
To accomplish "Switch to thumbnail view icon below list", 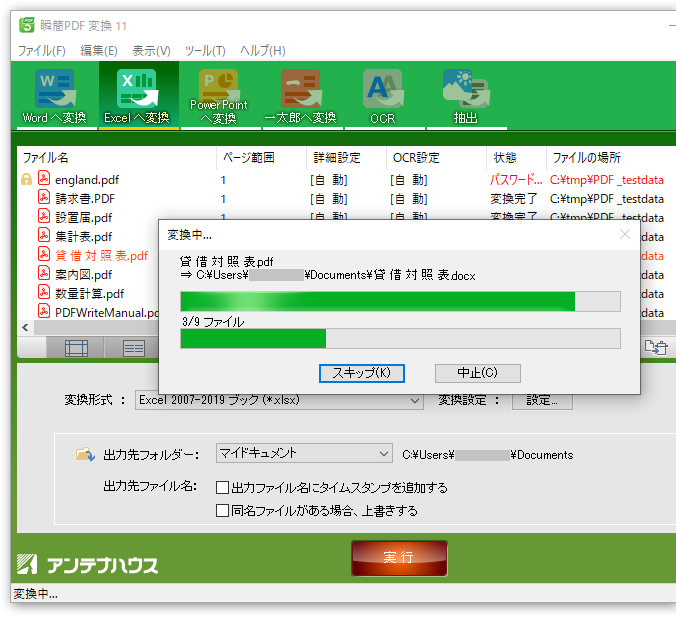I will pos(76,348).
